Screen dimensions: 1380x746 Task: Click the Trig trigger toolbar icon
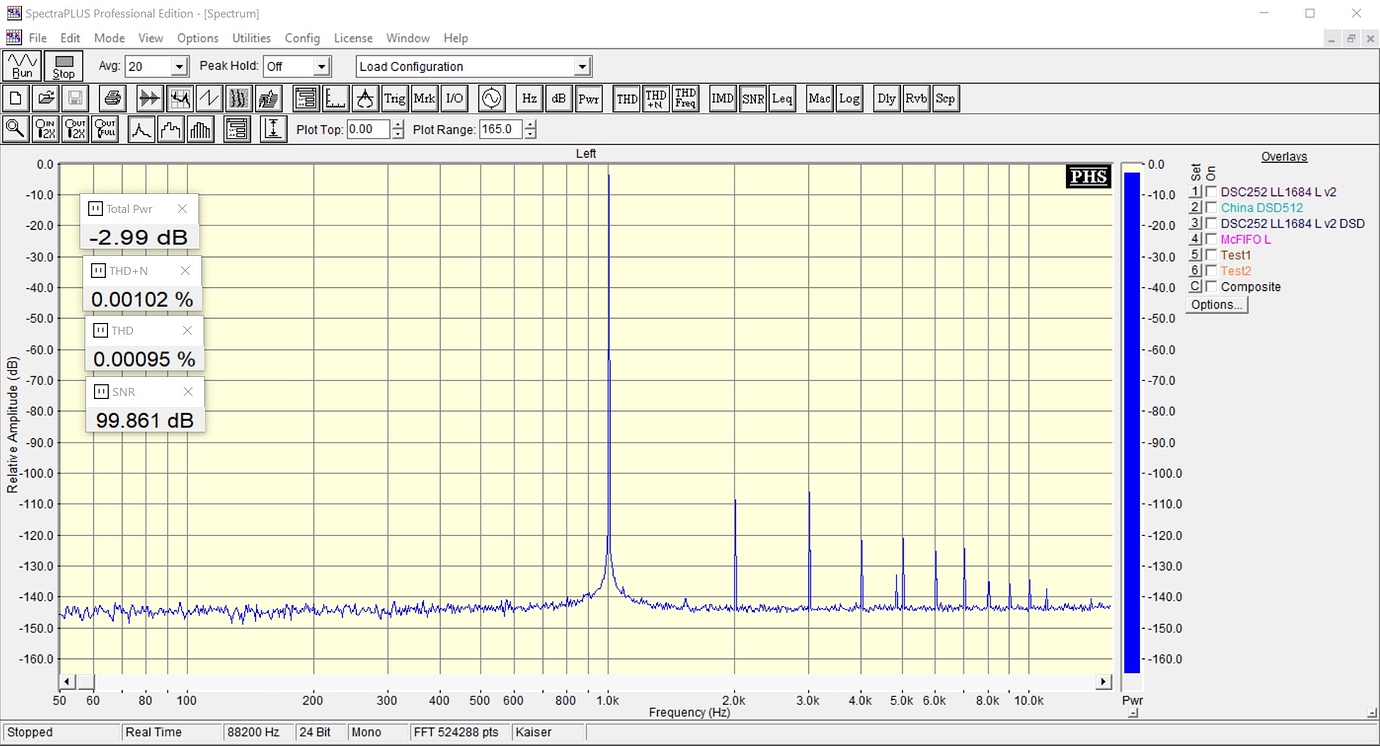395,98
